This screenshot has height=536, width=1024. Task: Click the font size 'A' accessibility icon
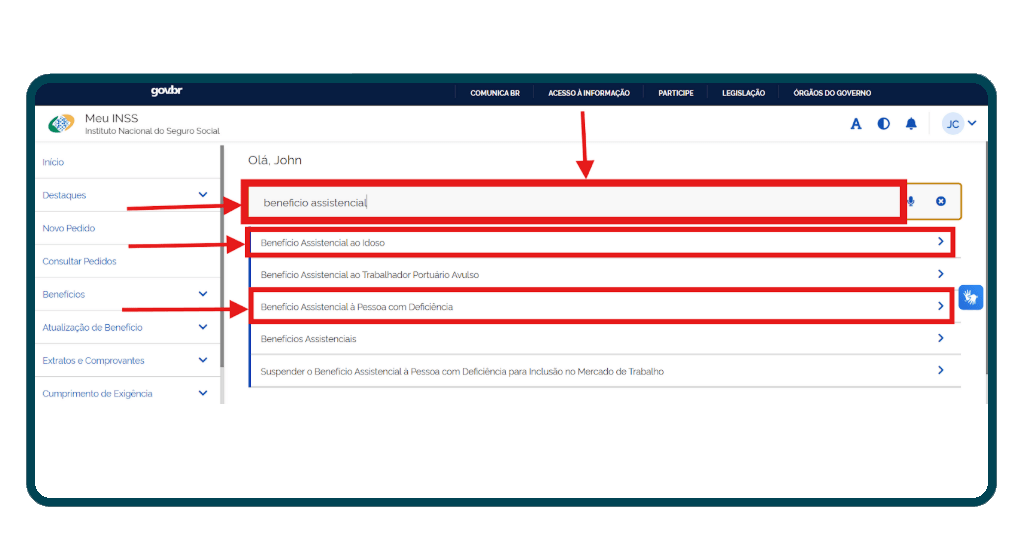(856, 124)
